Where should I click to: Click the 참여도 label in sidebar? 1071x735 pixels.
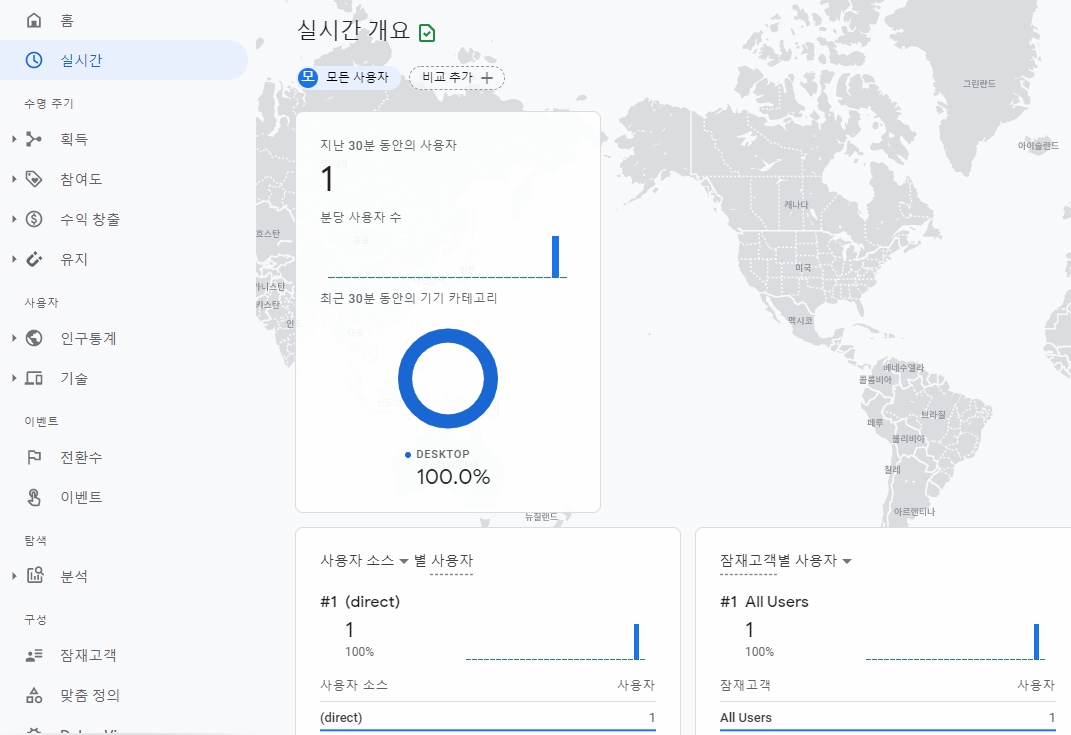click(81, 179)
